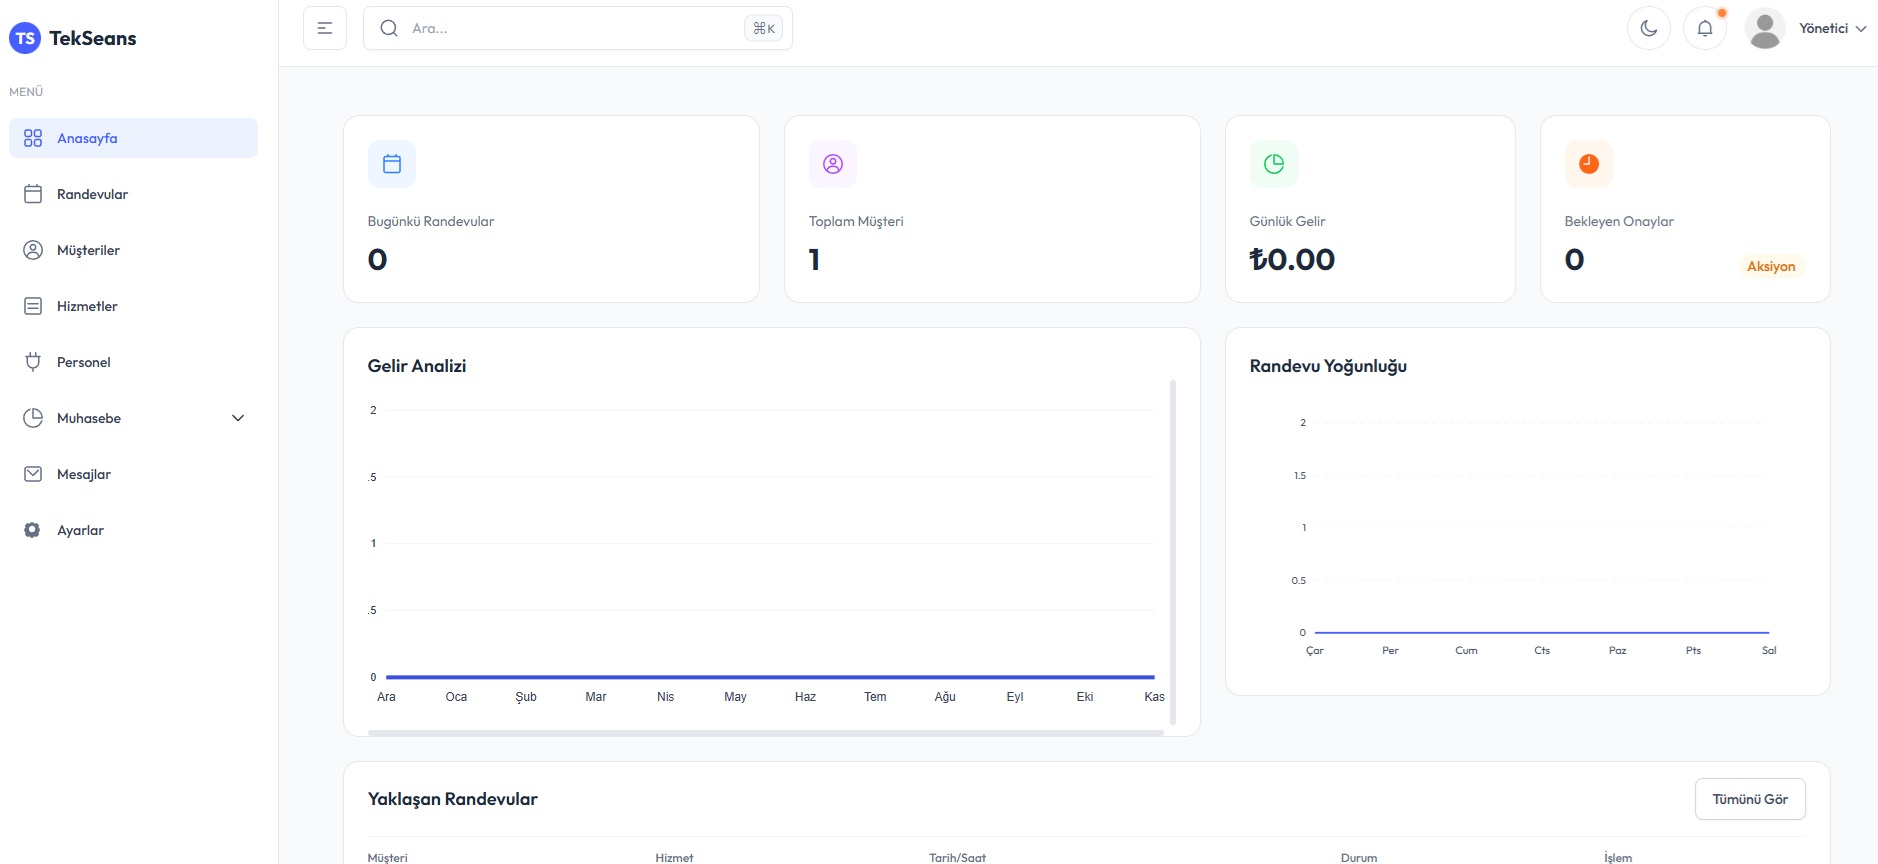Click the Gelir Analizi vertical scrollbar

pyautogui.click(x=1172, y=550)
